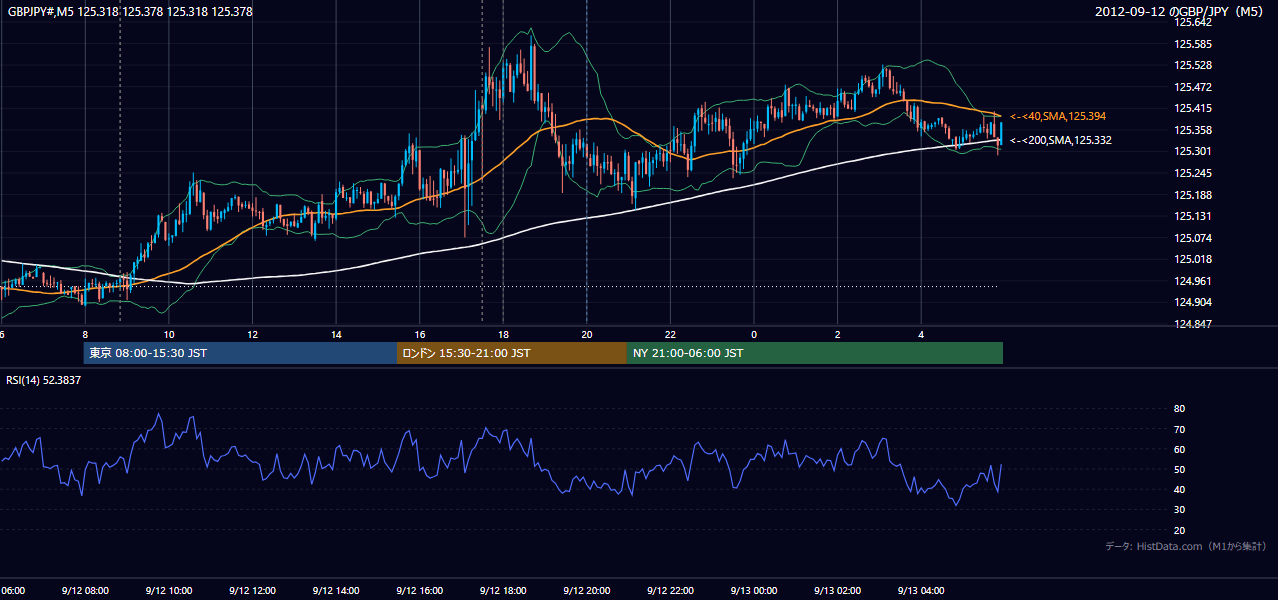Image resolution: width=1278 pixels, height=600 pixels.
Task: Click the RSI 70 level label
Action: coord(1179,429)
